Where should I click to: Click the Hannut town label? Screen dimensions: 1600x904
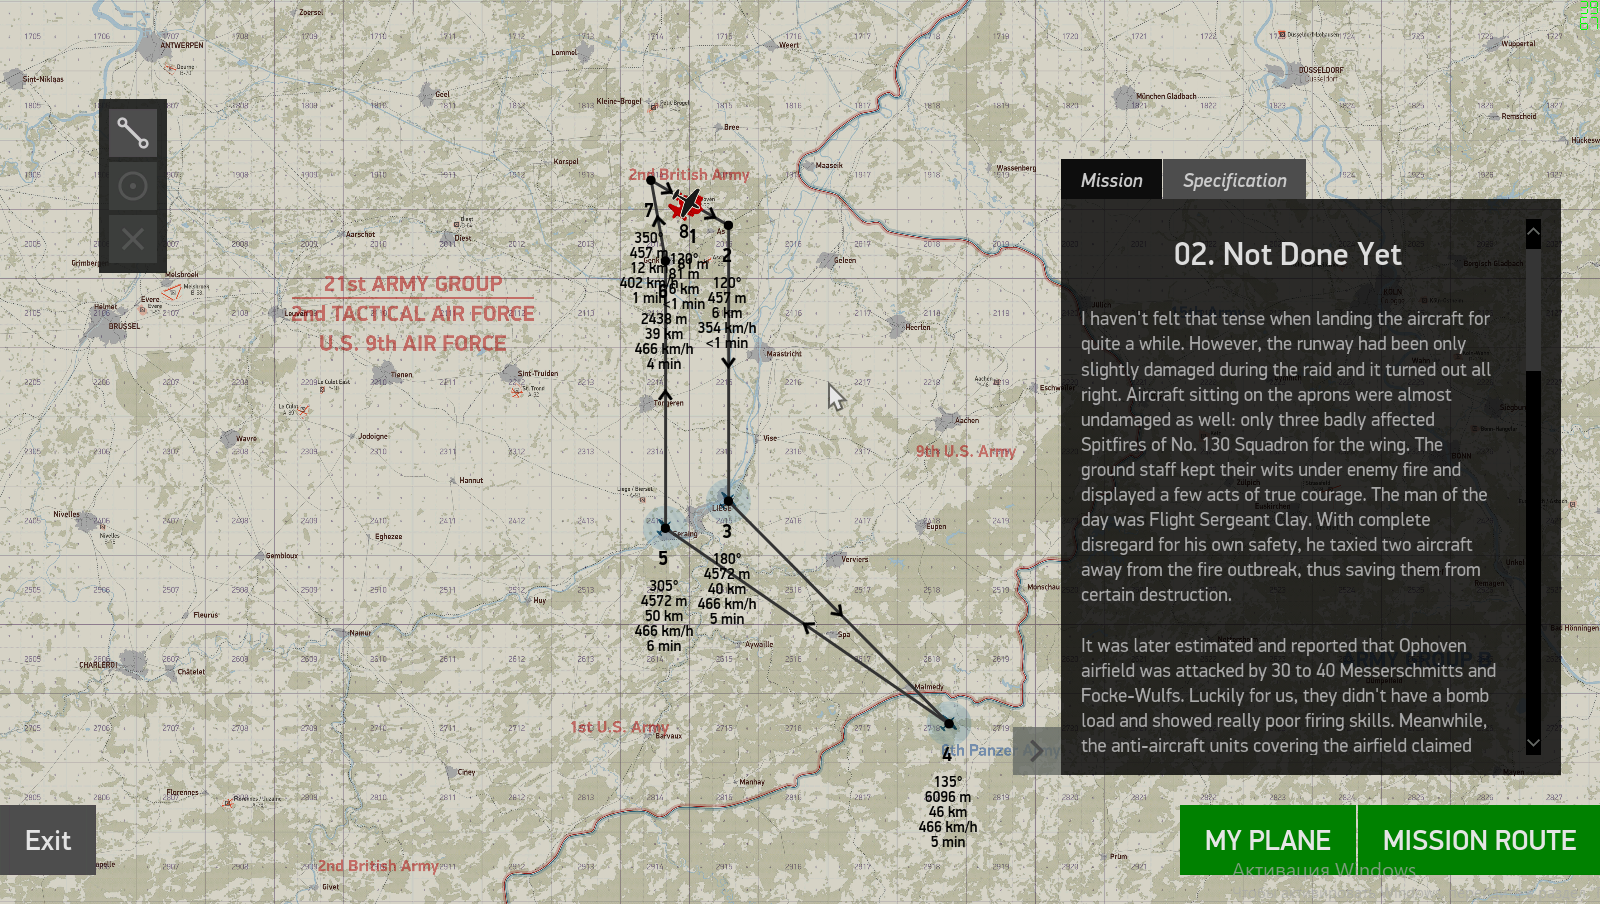click(x=471, y=480)
